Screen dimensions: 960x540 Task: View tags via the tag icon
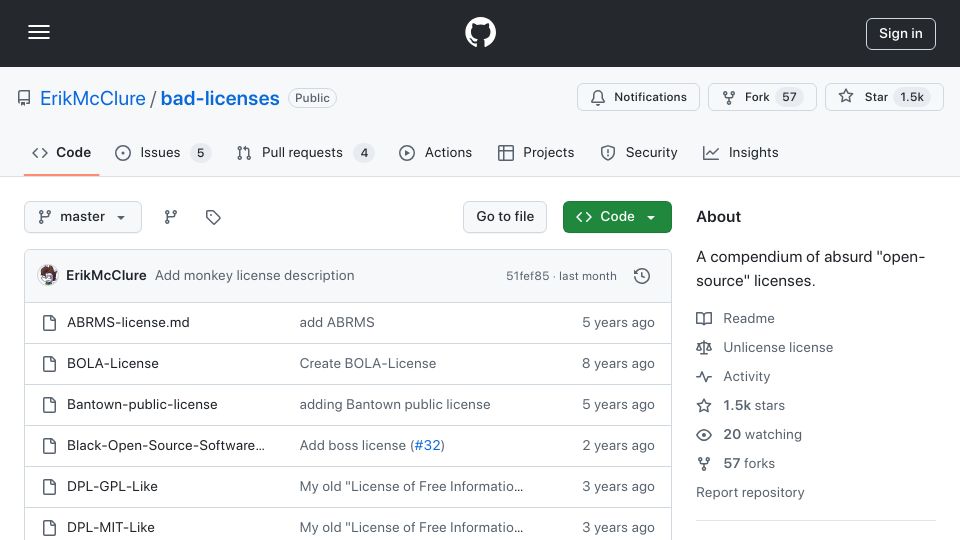coord(213,217)
